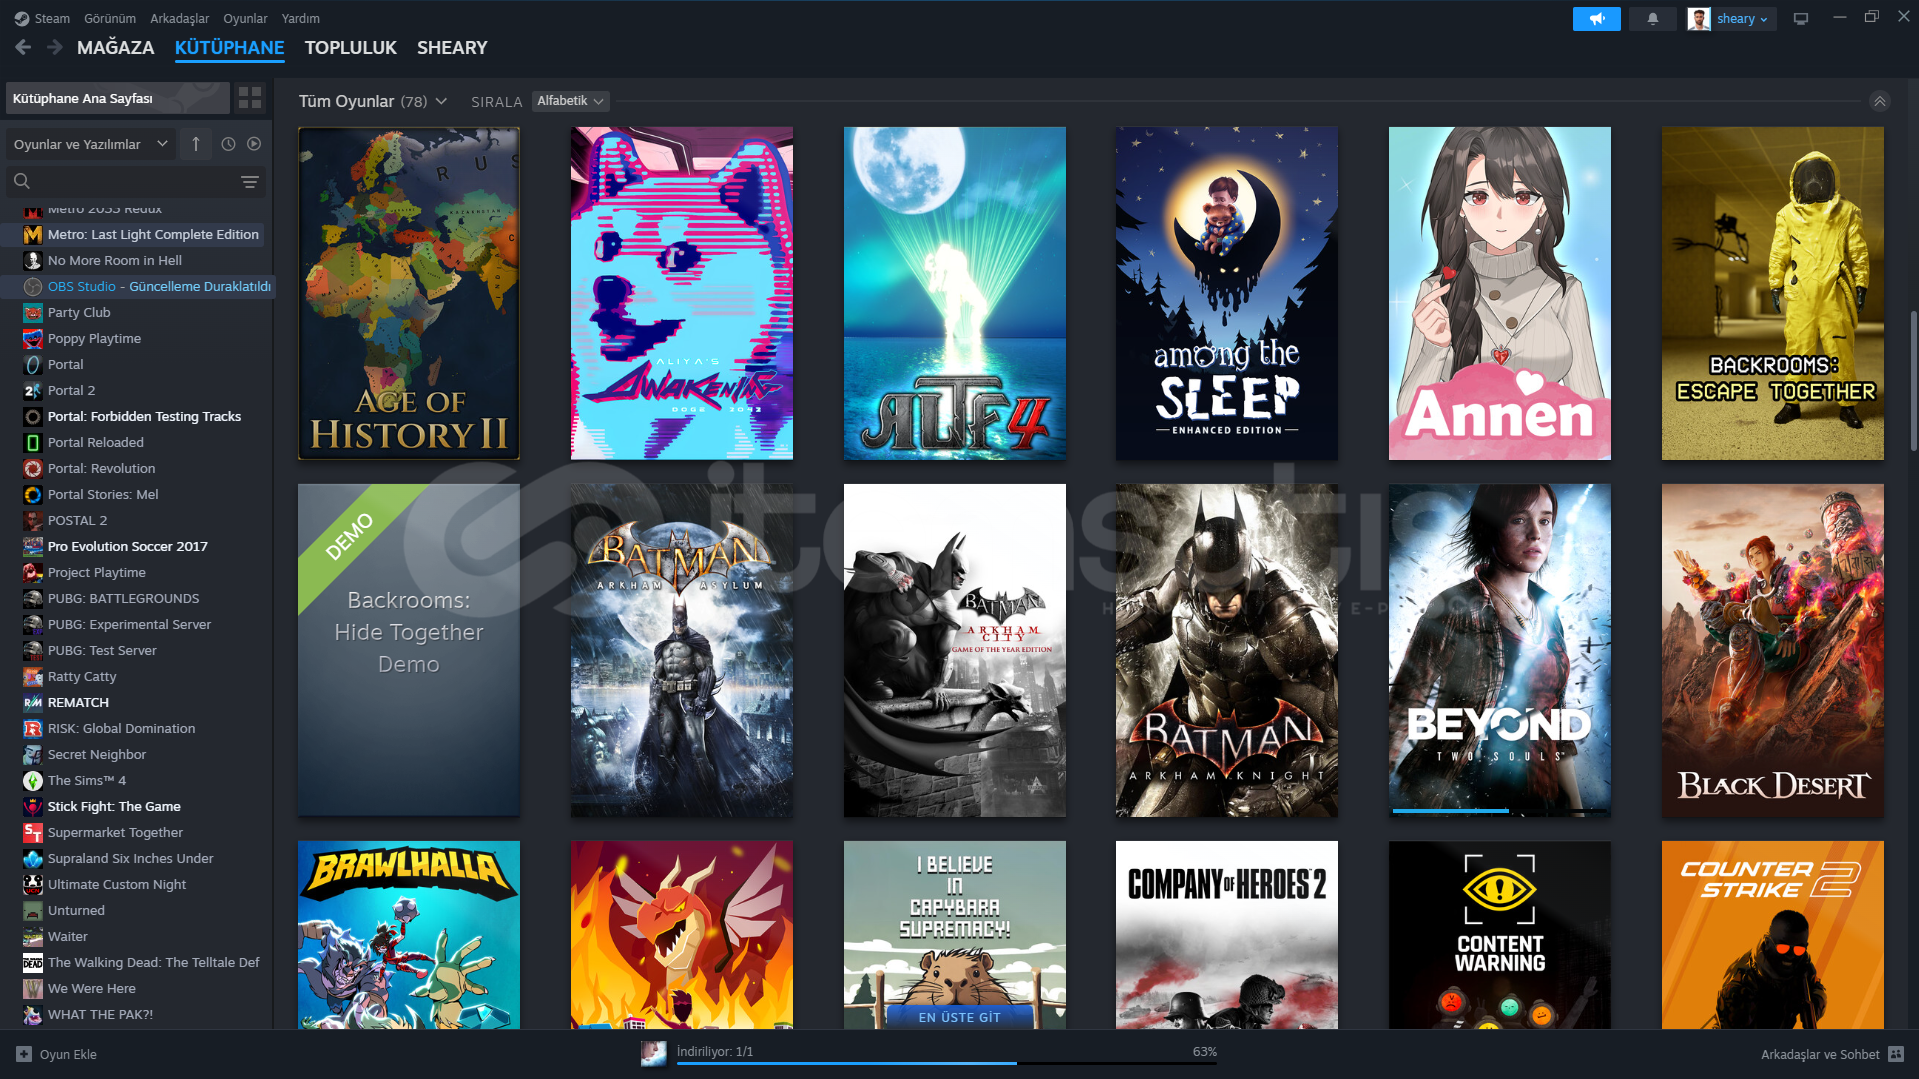Open the Alfabetik sort dropdown
This screenshot has width=1919, height=1079.
point(570,101)
